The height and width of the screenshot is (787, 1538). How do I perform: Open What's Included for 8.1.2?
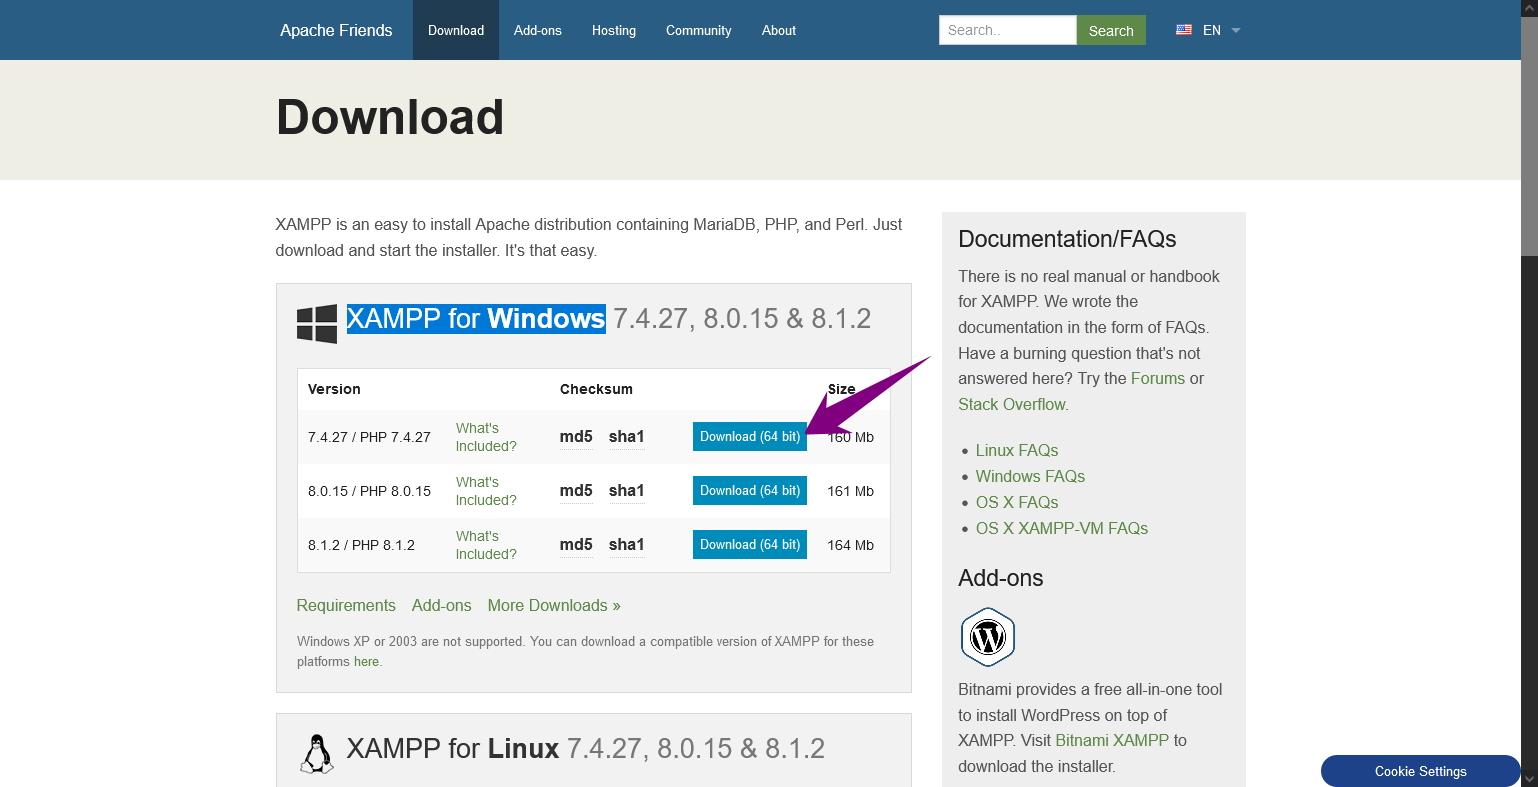[486, 545]
